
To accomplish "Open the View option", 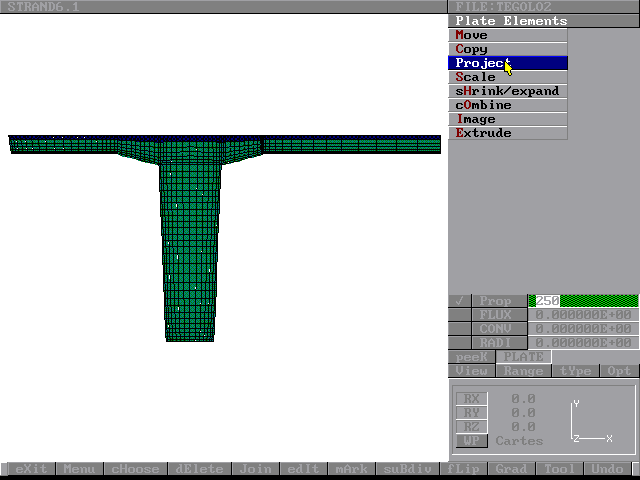I will click(x=471, y=371).
